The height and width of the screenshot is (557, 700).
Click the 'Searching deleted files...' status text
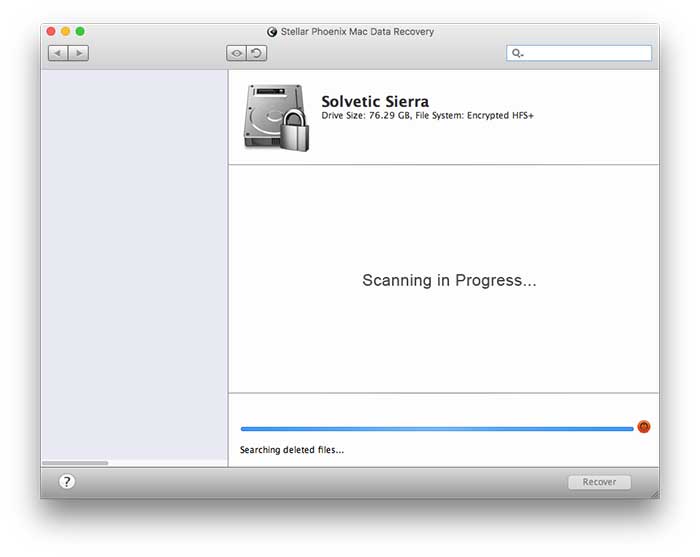pyautogui.click(x=292, y=450)
